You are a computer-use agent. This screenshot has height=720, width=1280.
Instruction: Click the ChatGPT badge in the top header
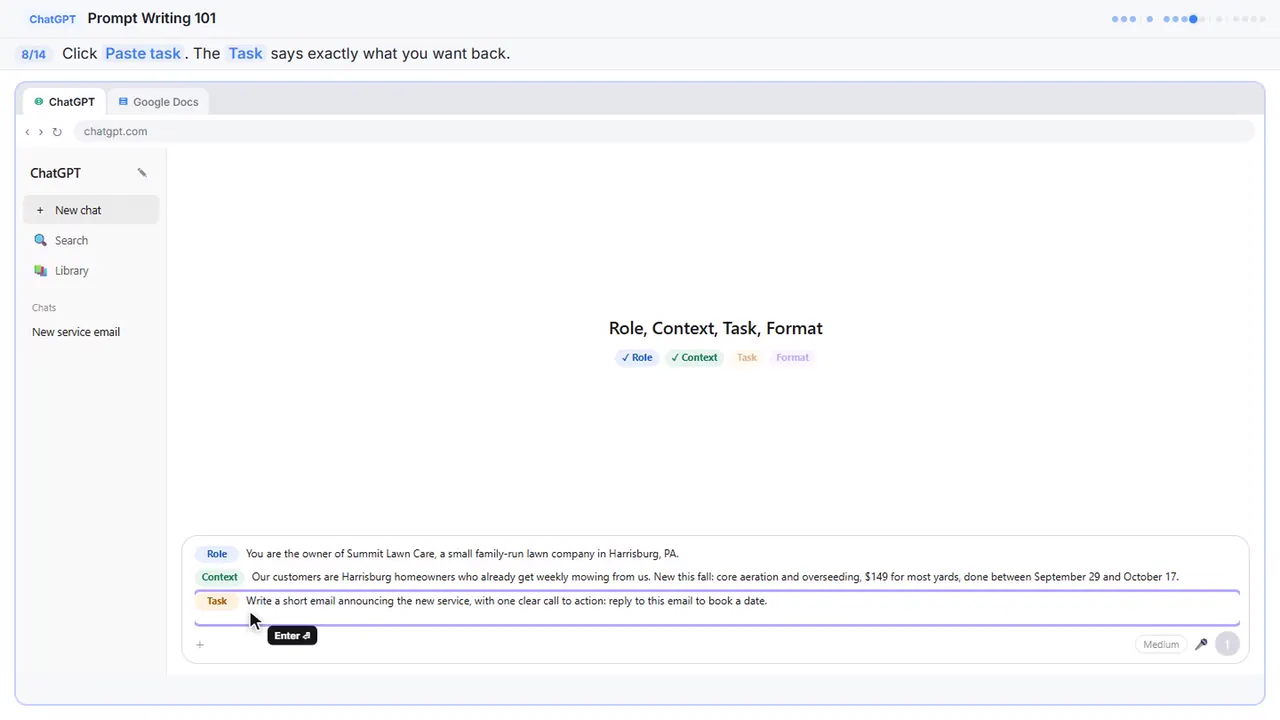coord(53,19)
